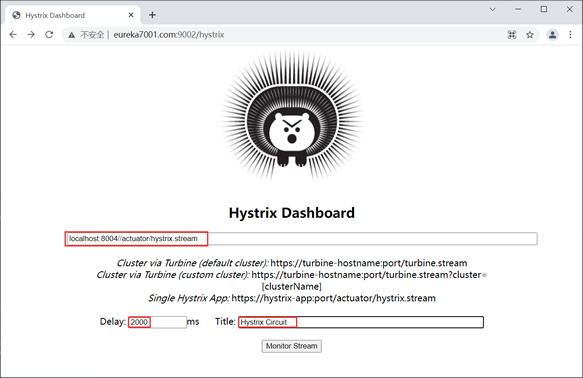
Task: Click the 'Cluster via Turbine (custom cluster):' label
Action: [x=173, y=275]
